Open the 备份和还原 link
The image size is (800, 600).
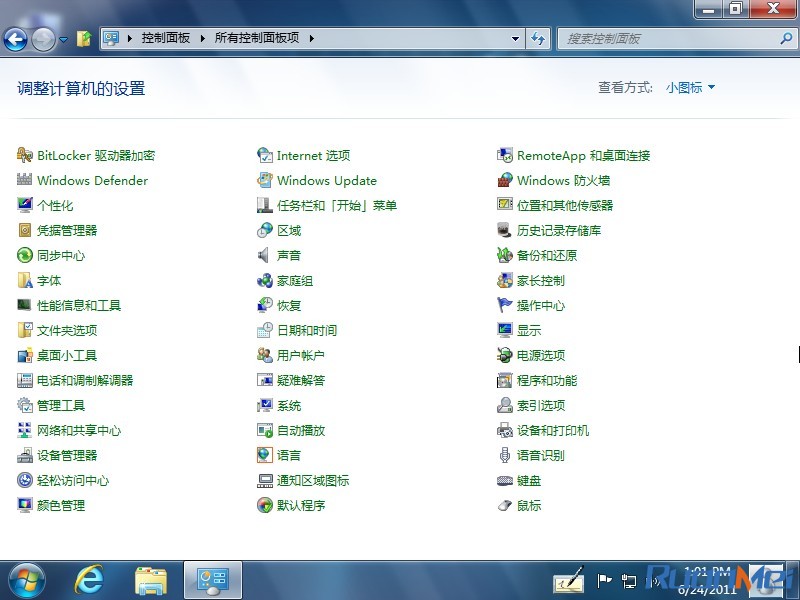pos(547,255)
